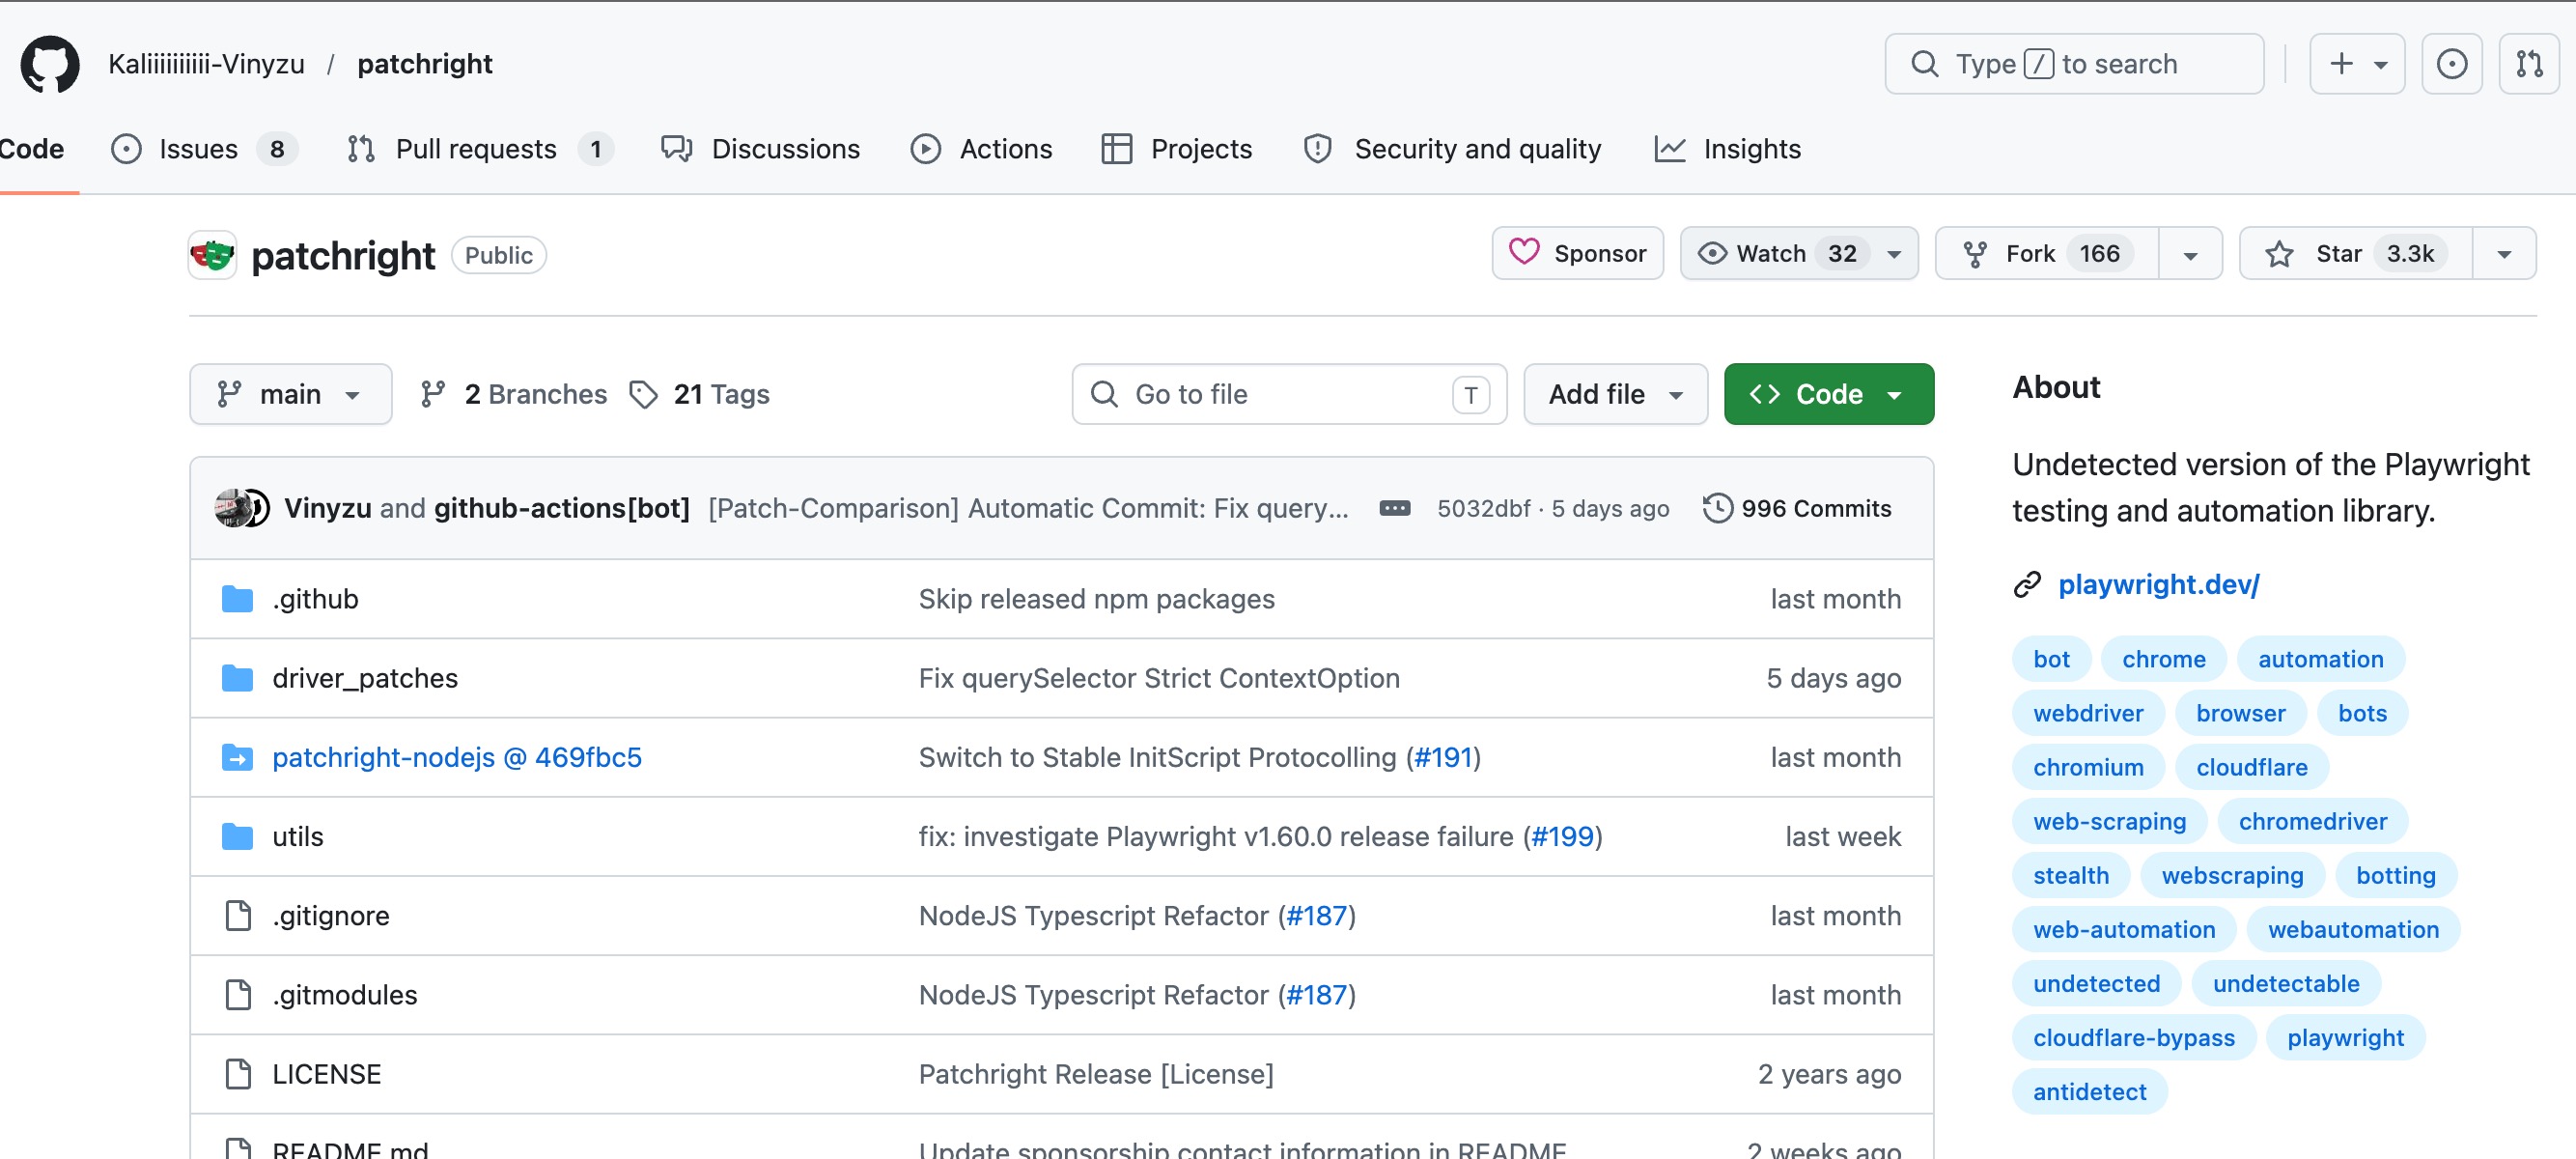Sponsor the patchright project

pos(1577,254)
